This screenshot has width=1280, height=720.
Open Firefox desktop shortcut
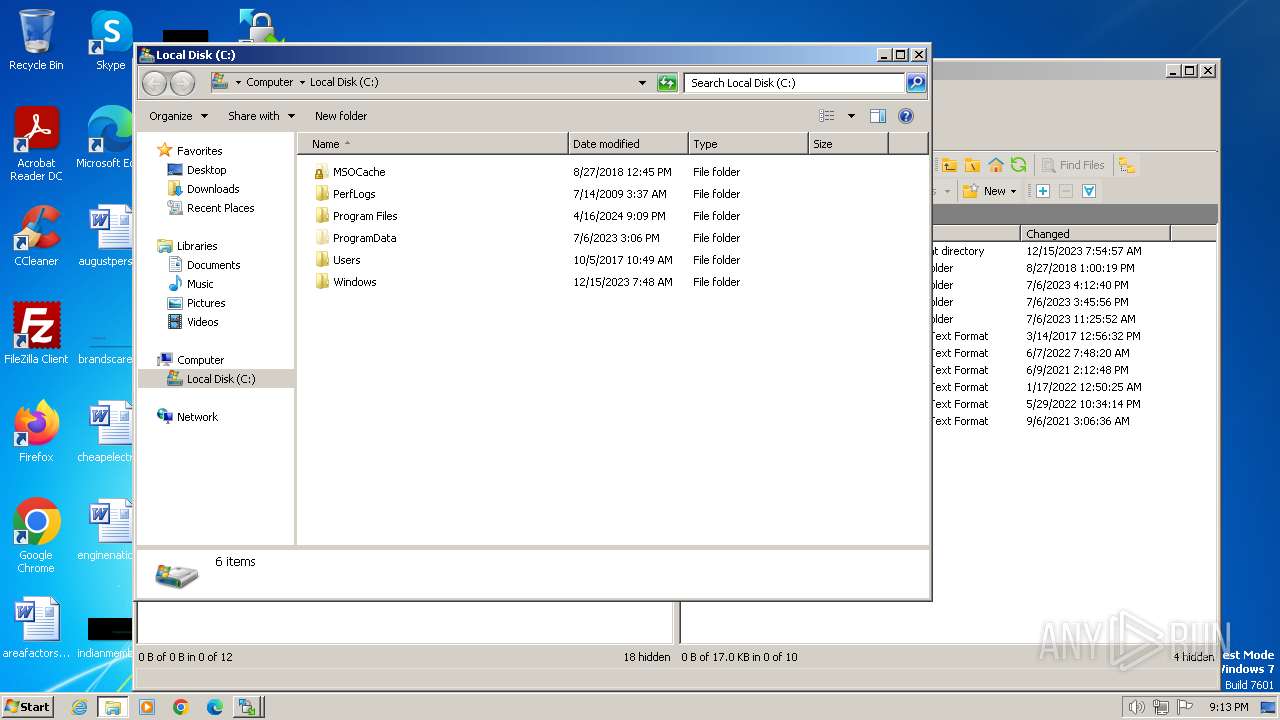coord(36,432)
